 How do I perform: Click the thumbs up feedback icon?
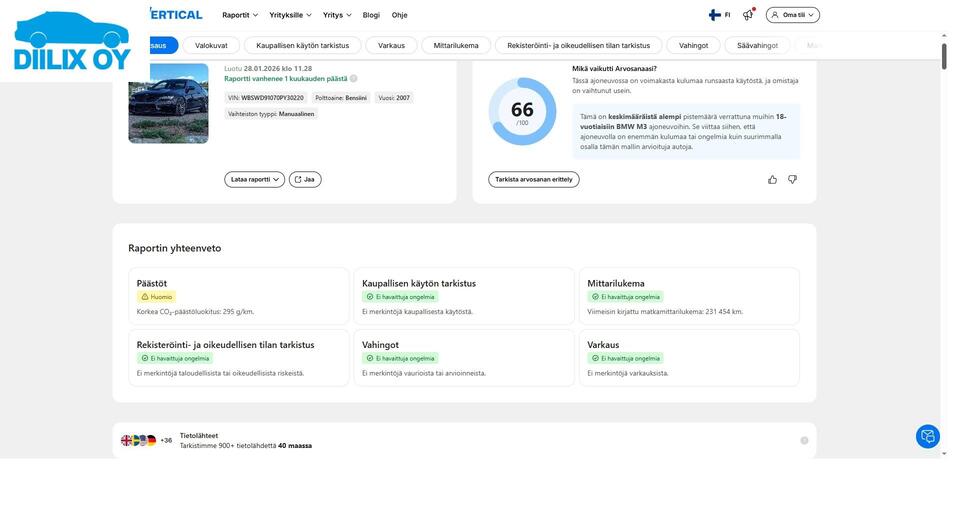(772, 179)
